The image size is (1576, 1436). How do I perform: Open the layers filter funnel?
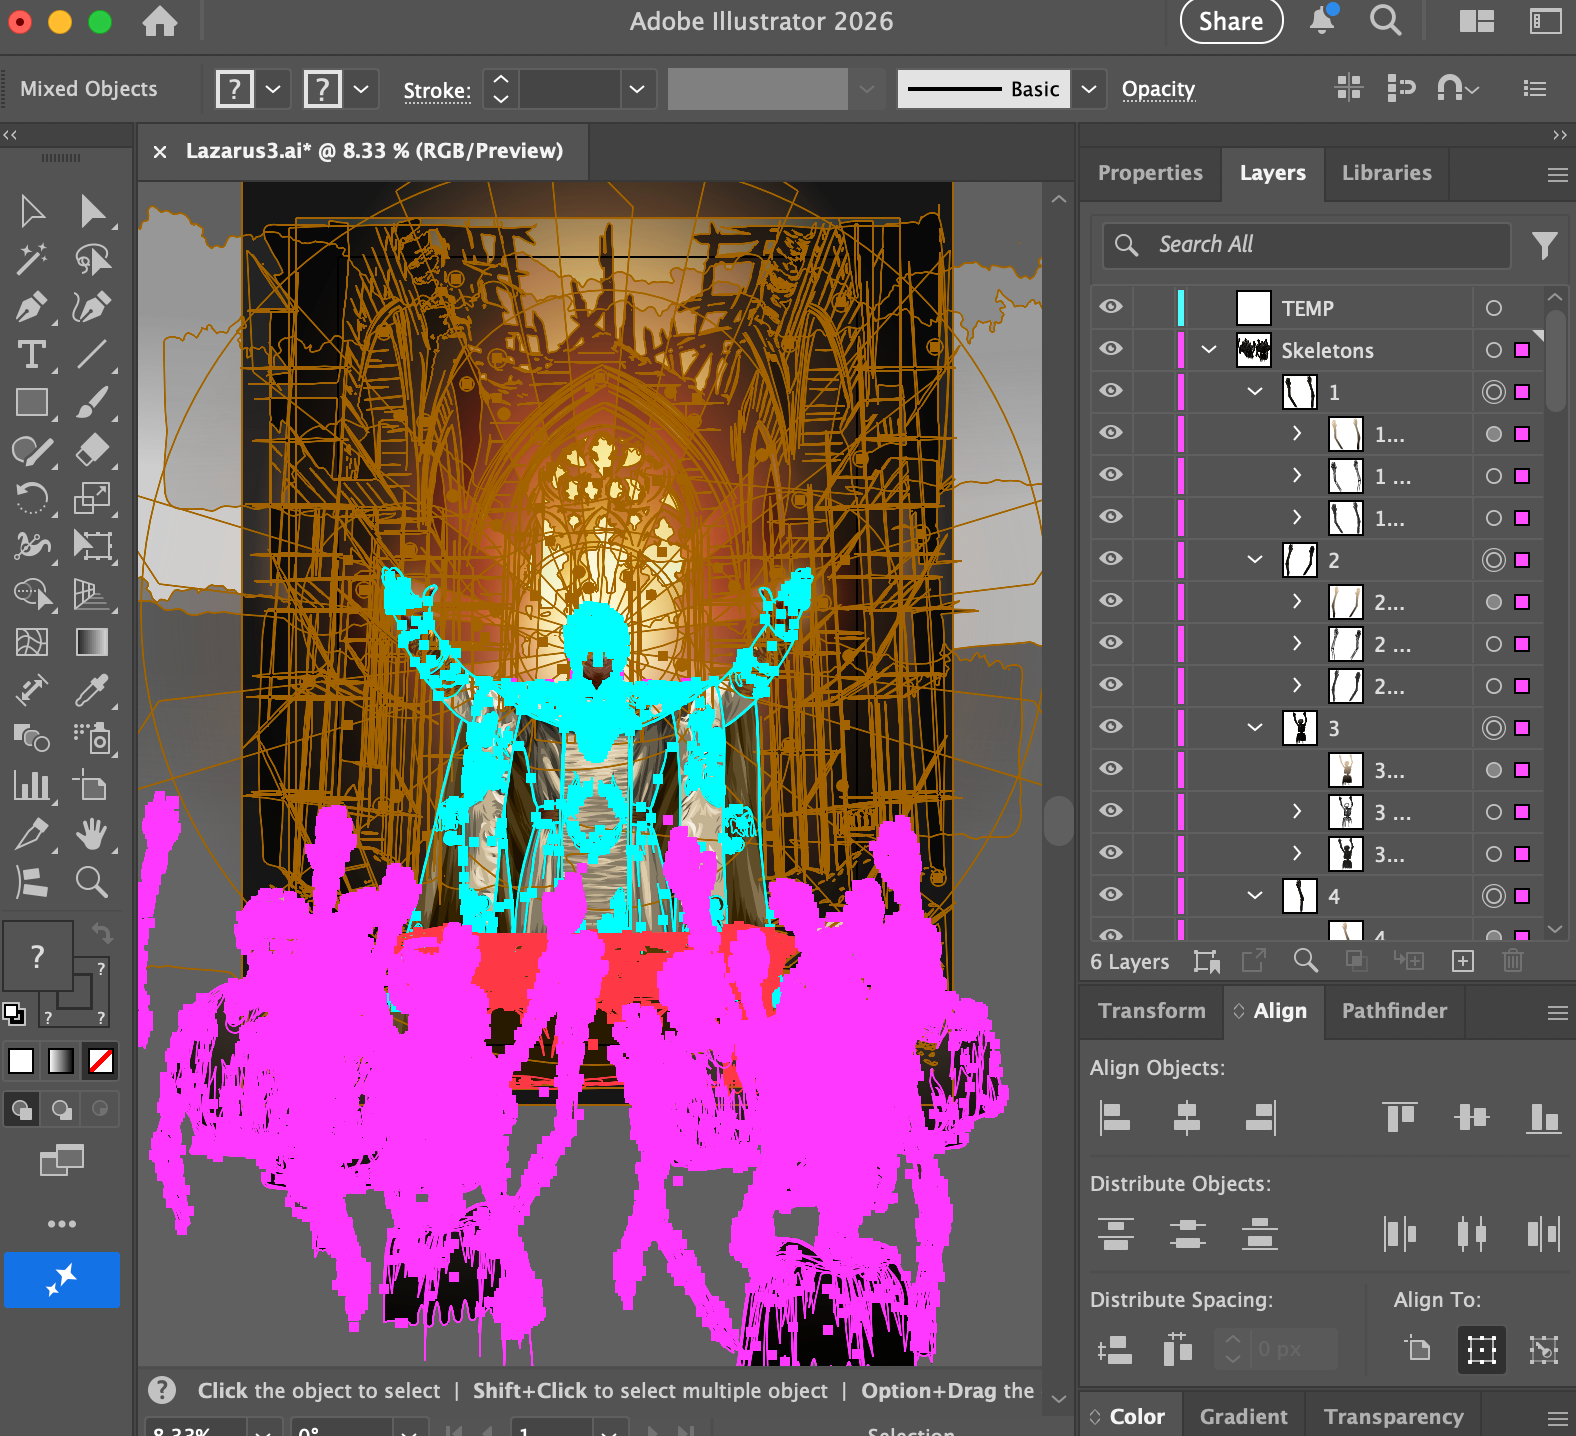coord(1544,246)
